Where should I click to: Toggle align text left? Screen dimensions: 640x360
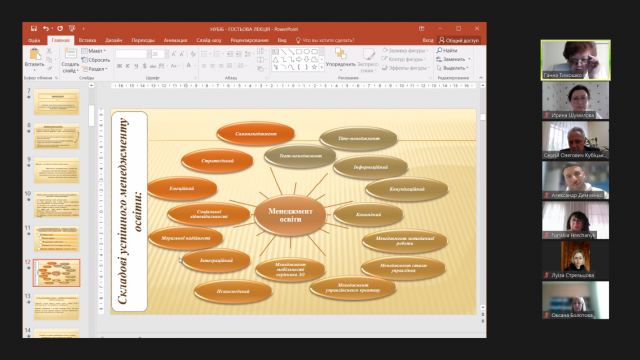coord(204,66)
